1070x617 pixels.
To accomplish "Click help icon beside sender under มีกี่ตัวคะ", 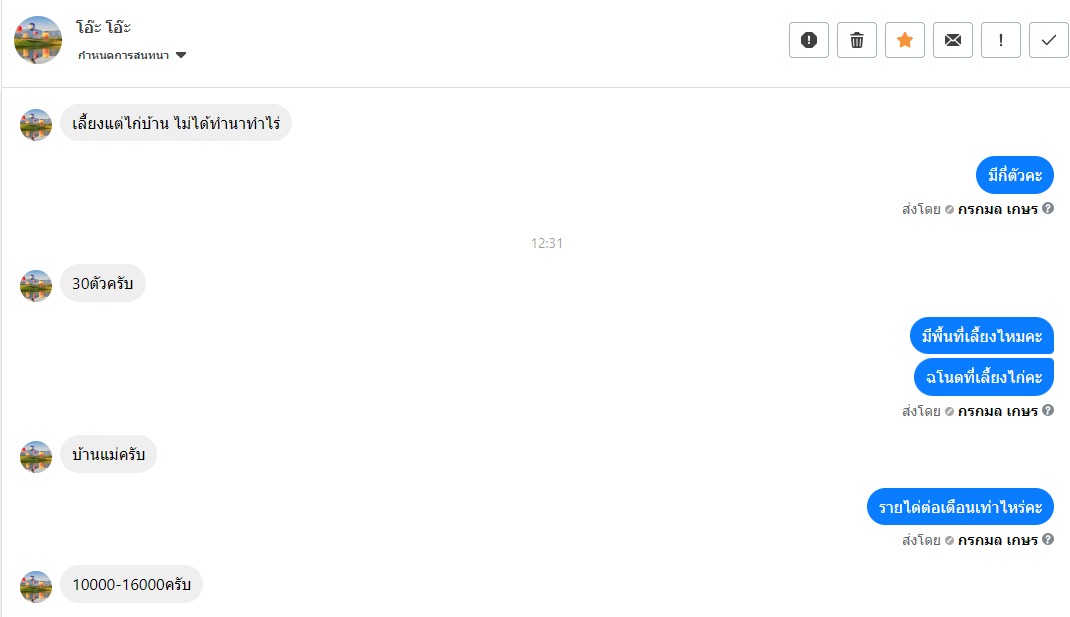I will pyautogui.click(x=1048, y=208).
